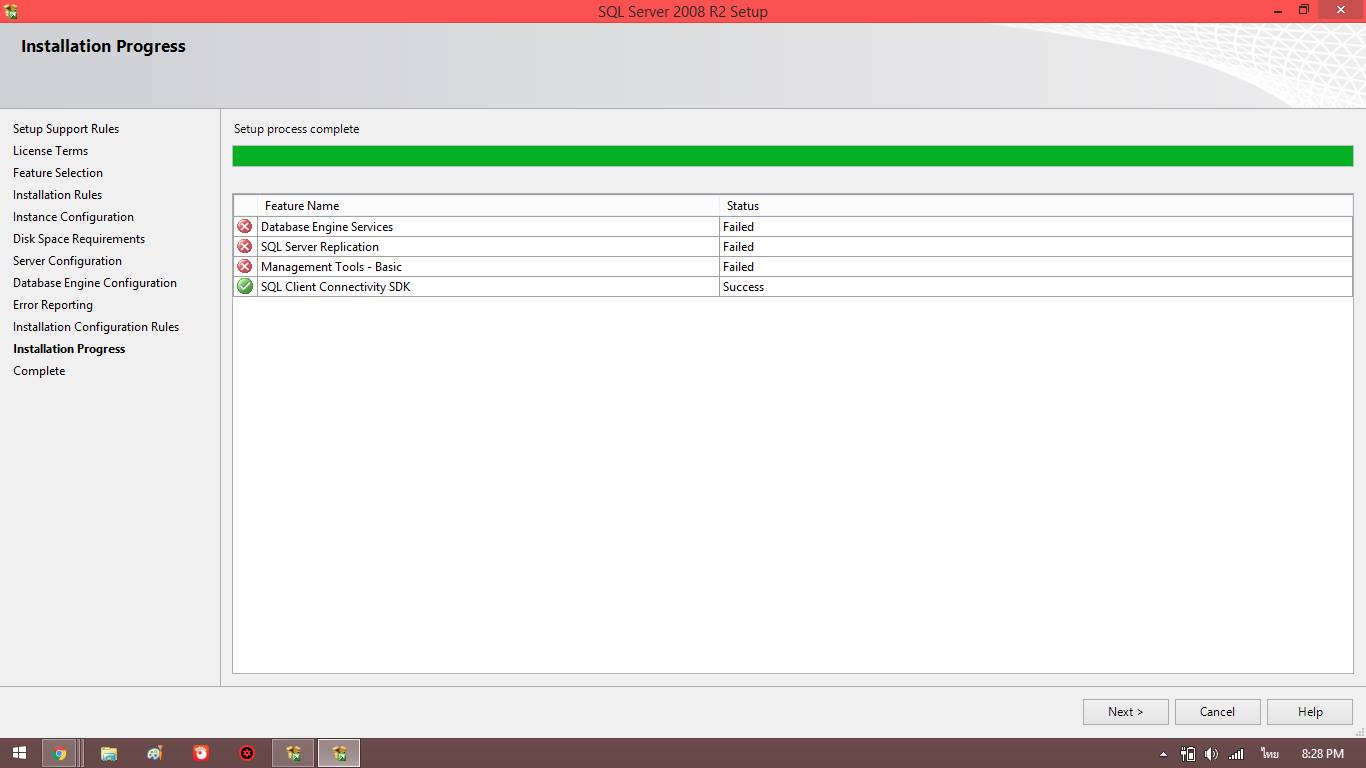The width and height of the screenshot is (1366, 768).
Task: Select the SQL Server Replication feature name
Action: tap(320, 247)
